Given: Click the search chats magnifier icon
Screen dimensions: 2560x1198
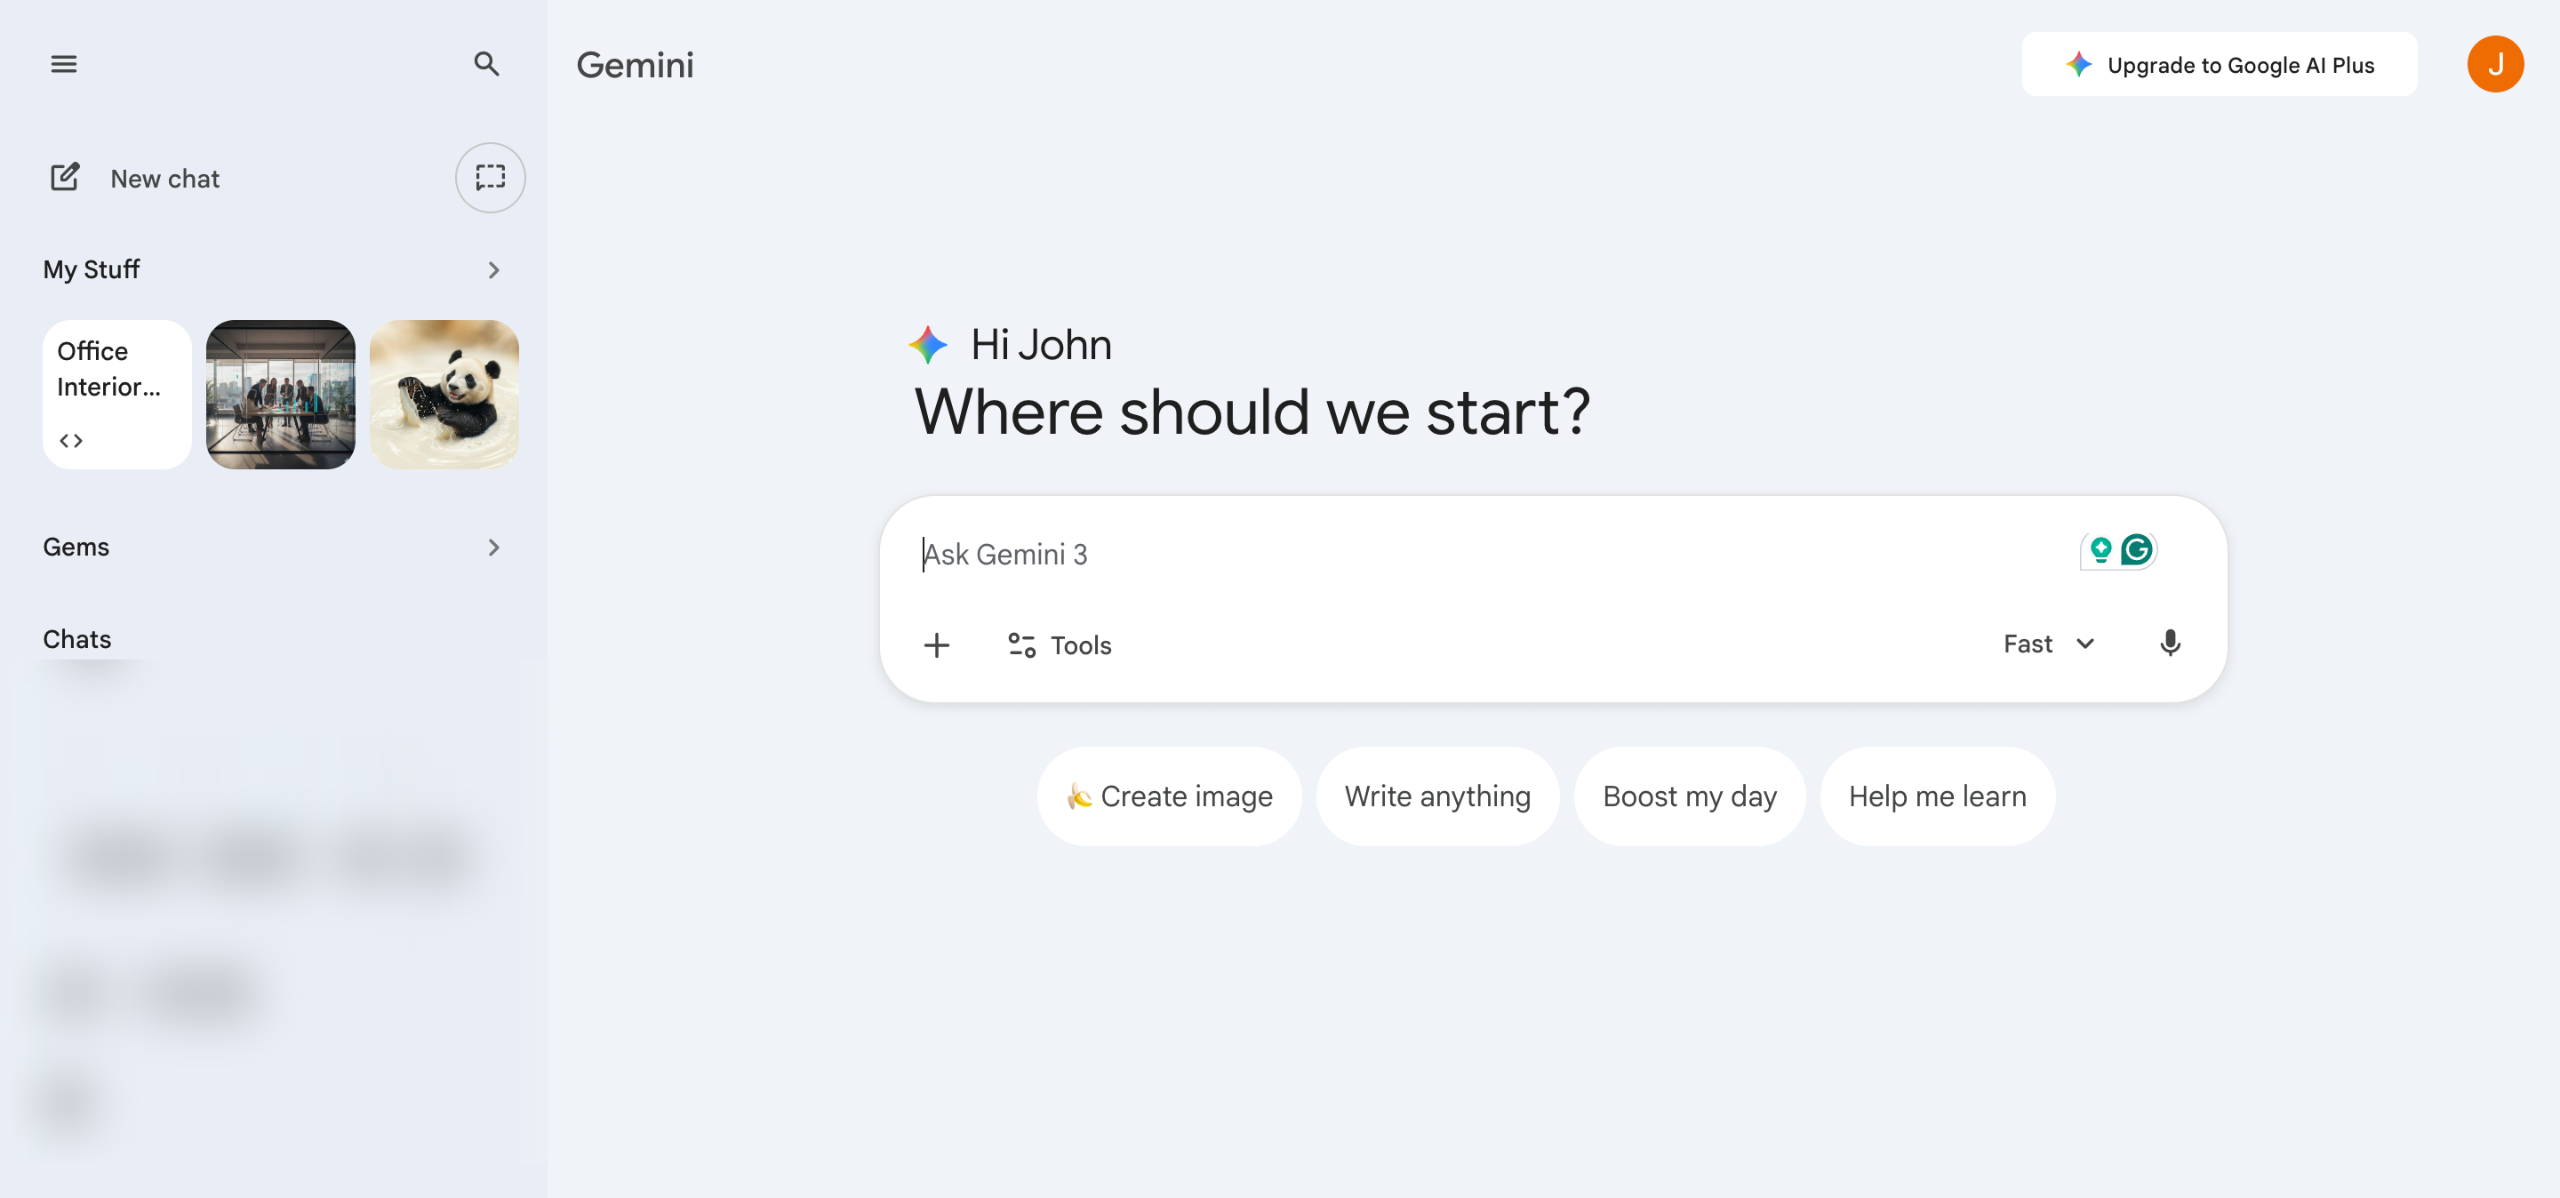Looking at the screenshot, I should 486,64.
